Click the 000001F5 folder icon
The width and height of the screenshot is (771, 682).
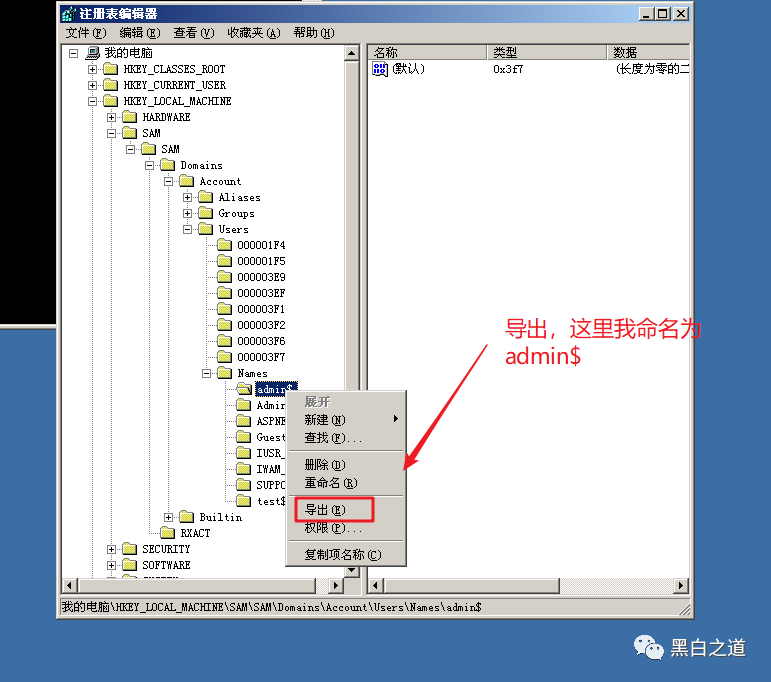click(x=225, y=261)
